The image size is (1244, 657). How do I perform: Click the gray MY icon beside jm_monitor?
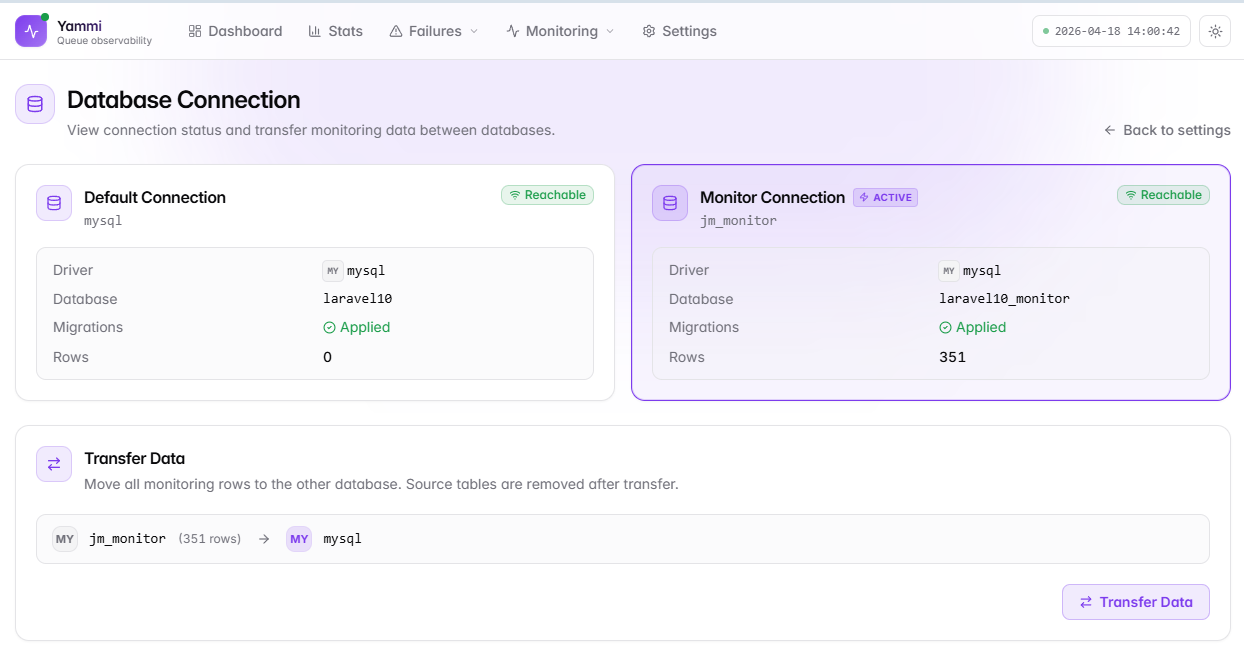(65, 539)
